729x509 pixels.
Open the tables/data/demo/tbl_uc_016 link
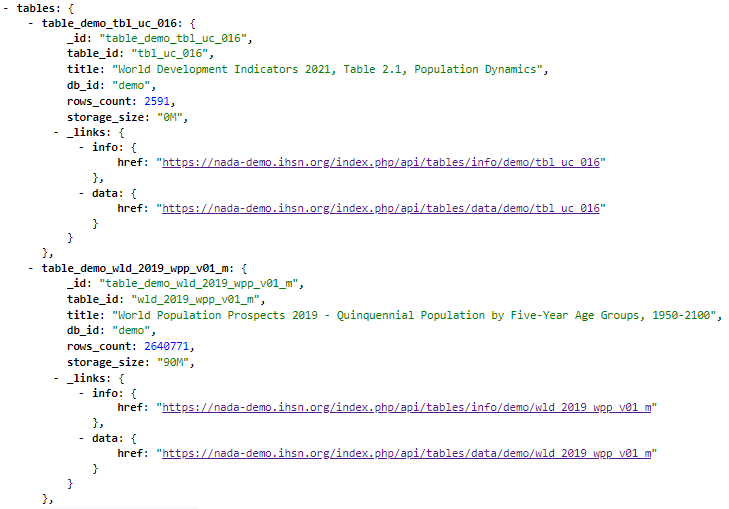(381, 208)
